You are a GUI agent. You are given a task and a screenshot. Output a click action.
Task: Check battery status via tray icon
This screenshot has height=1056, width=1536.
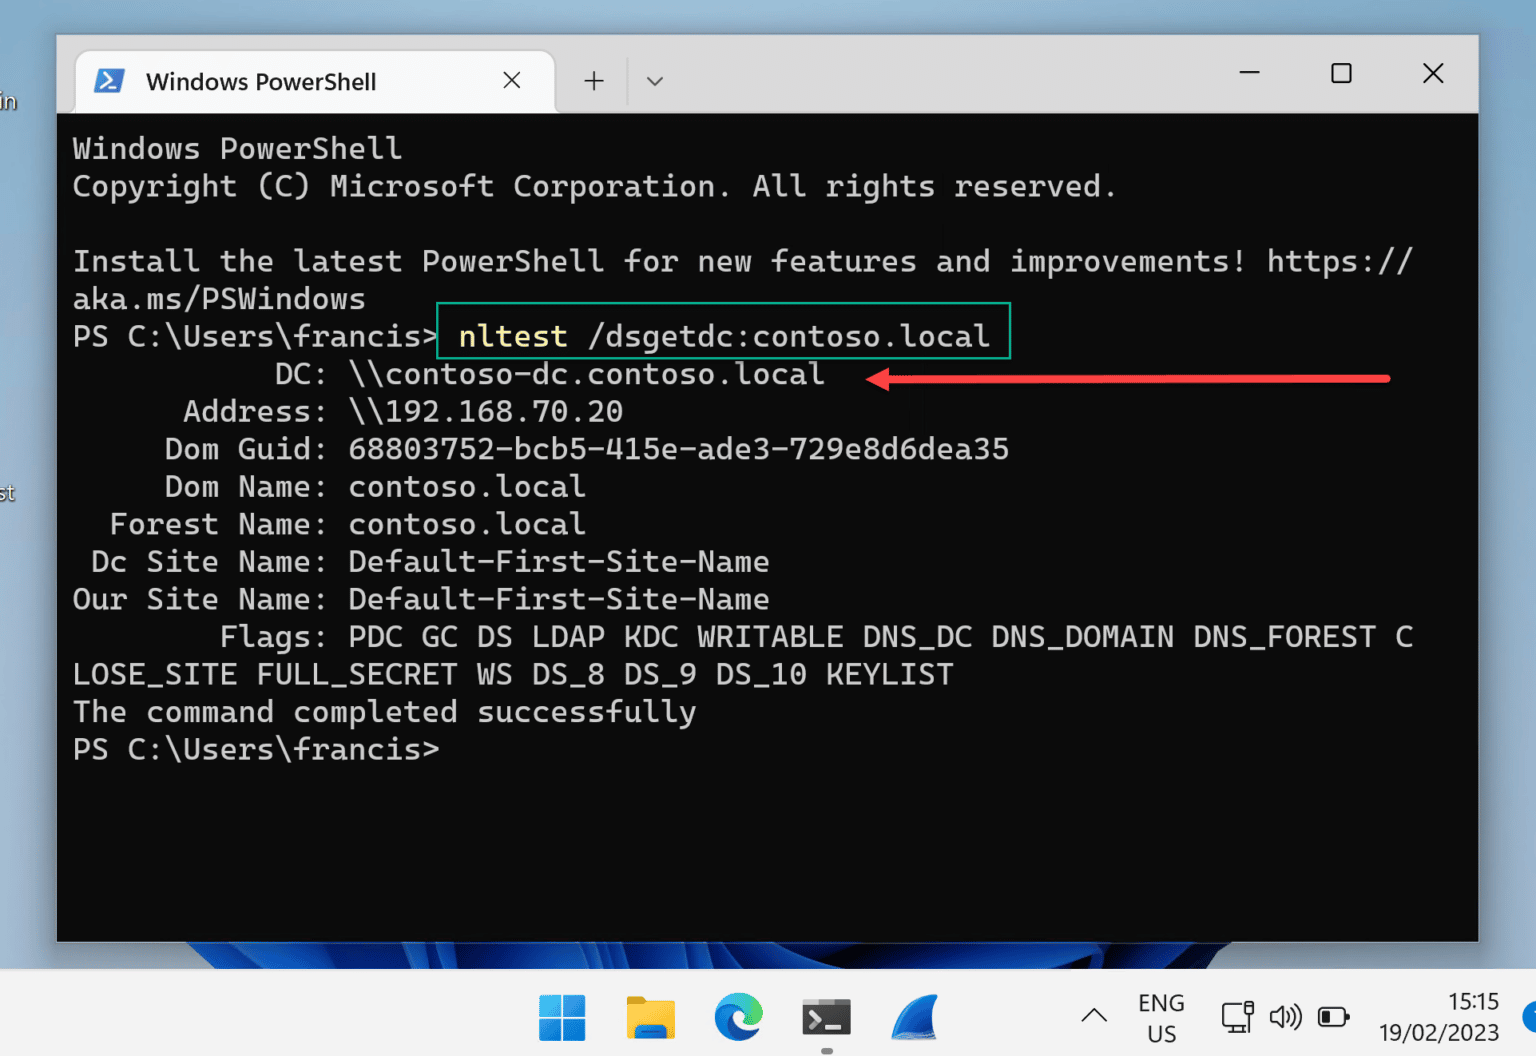(1333, 1016)
